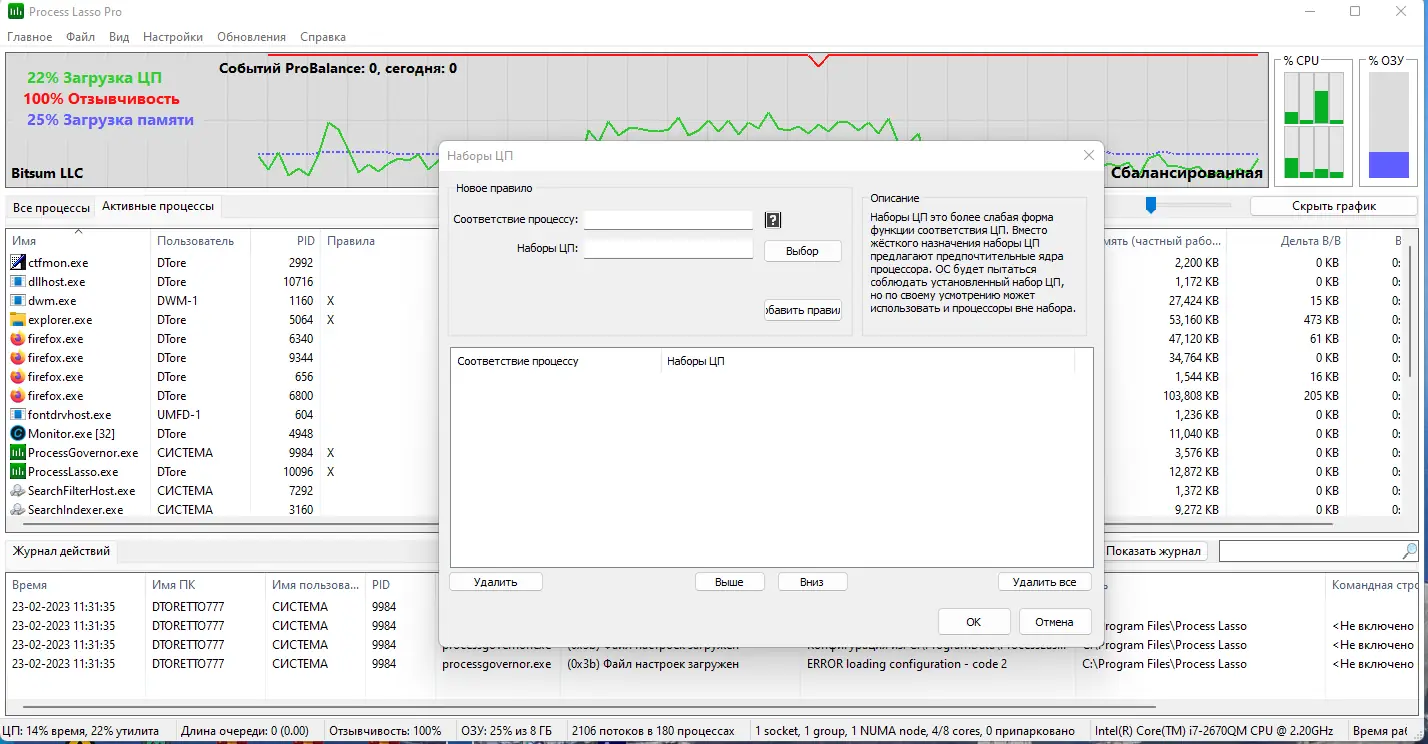This screenshot has height=744, width=1428.
Task: Select the Журнал действий tab
Action: coord(61,551)
